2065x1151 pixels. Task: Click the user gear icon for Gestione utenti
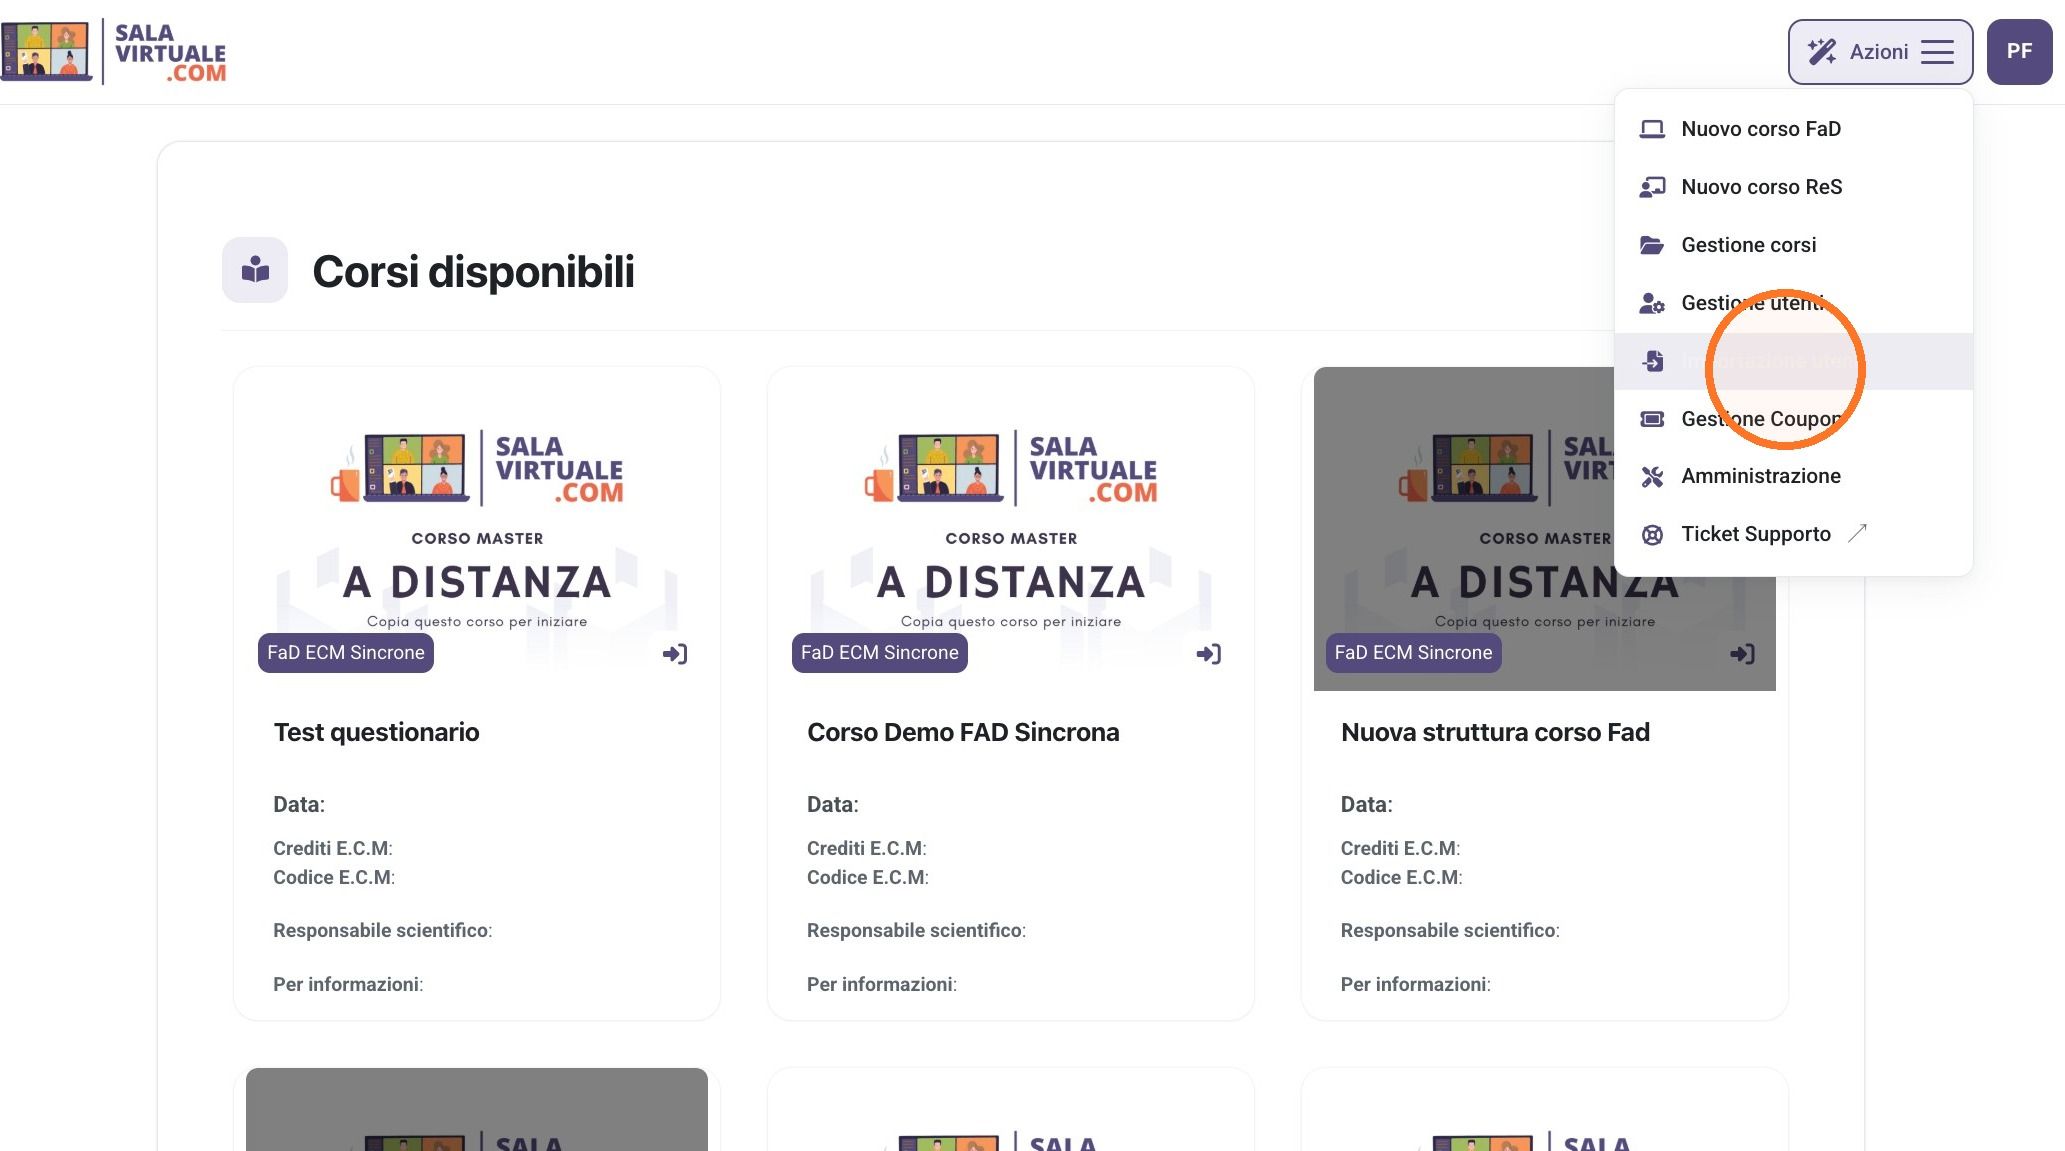click(1652, 303)
